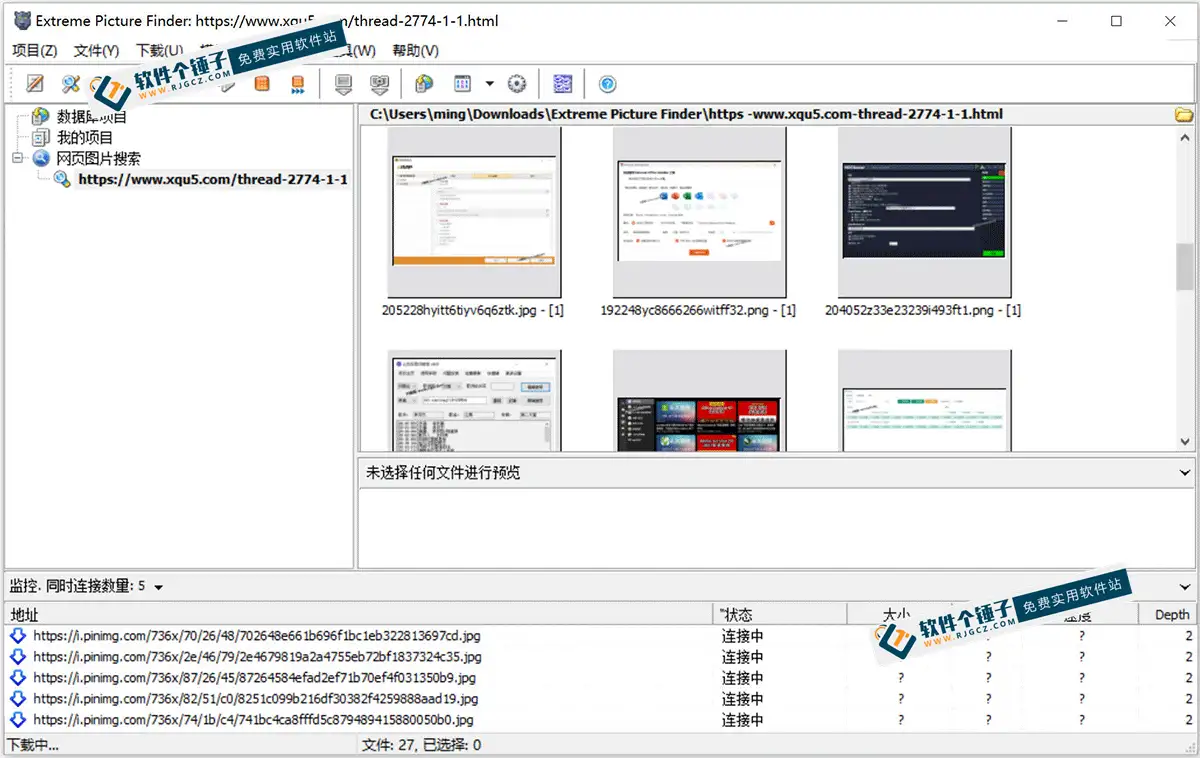Collapse the preview panel chevron
This screenshot has width=1200, height=758.
[x=1185, y=473]
